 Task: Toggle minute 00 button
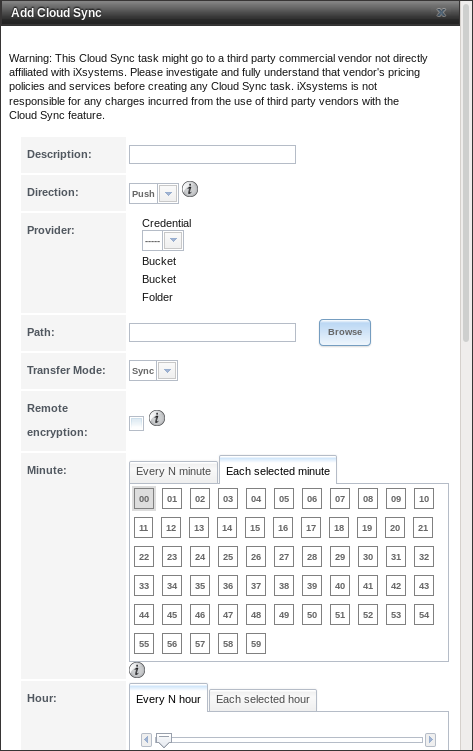[x=144, y=499]
